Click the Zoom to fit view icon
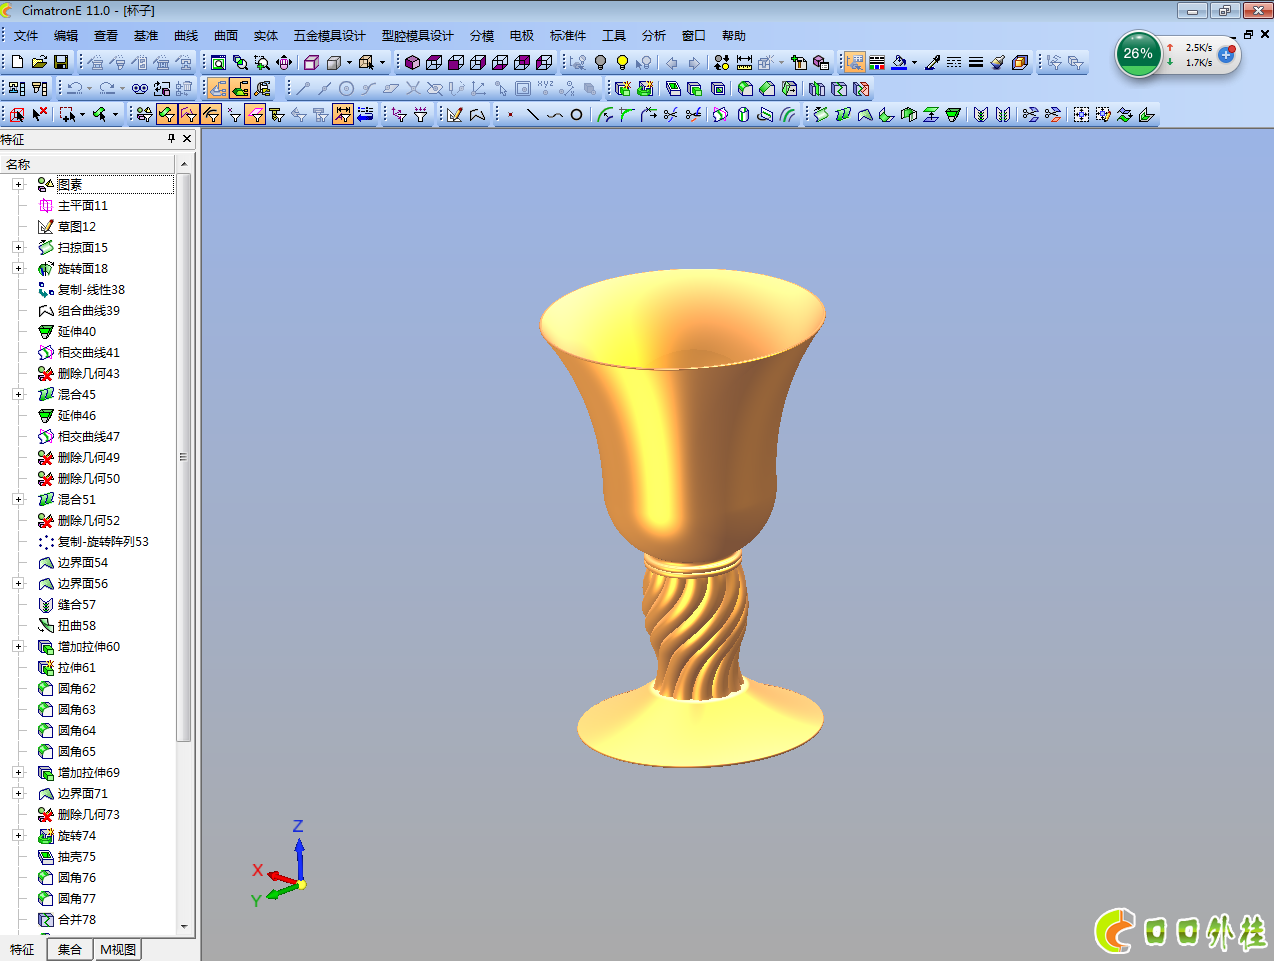 point(218,62)
